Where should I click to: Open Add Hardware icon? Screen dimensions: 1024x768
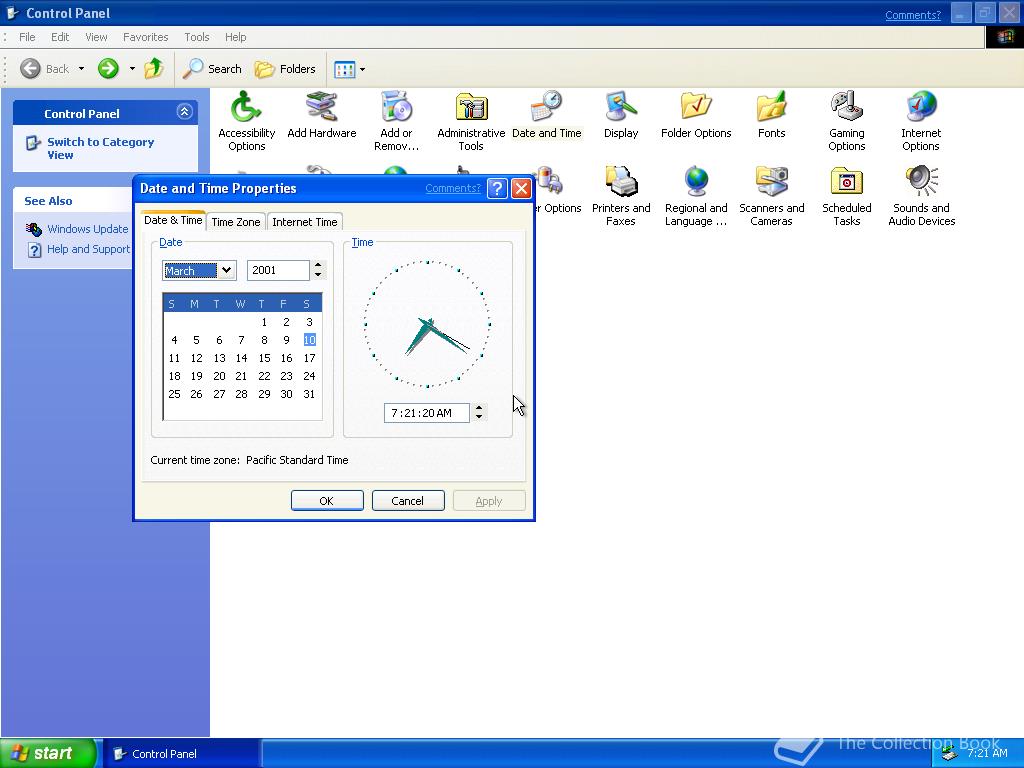tap(322, 115)
